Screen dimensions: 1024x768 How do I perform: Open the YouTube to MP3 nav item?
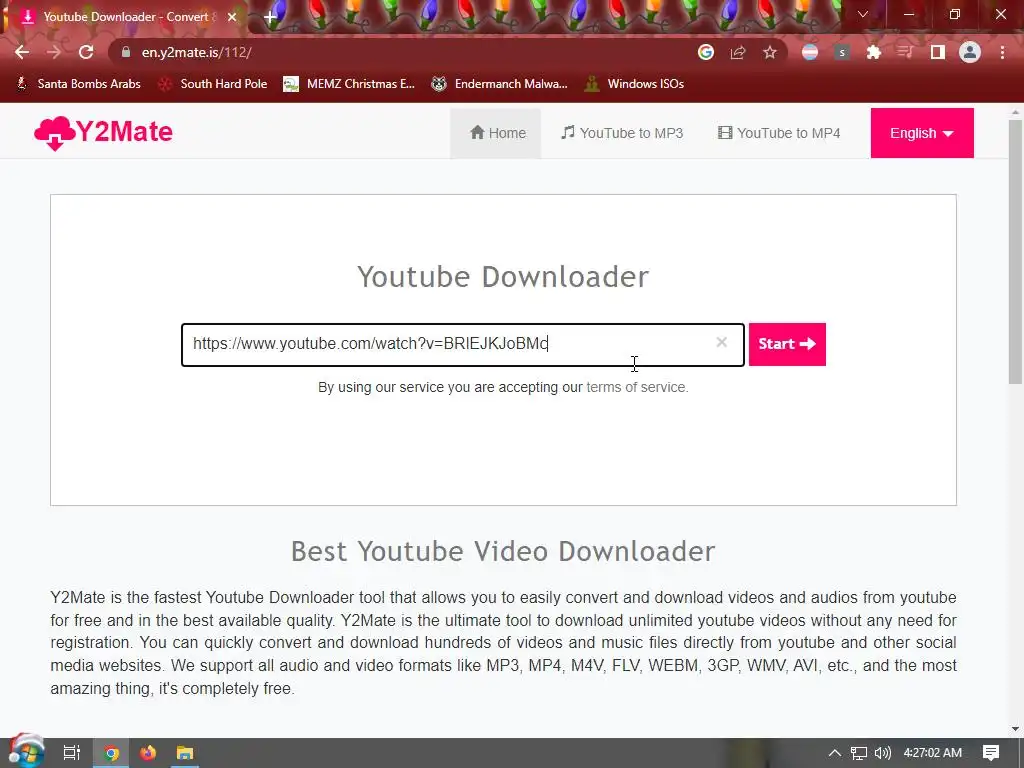pyautogui.click(x=622, y=133)
